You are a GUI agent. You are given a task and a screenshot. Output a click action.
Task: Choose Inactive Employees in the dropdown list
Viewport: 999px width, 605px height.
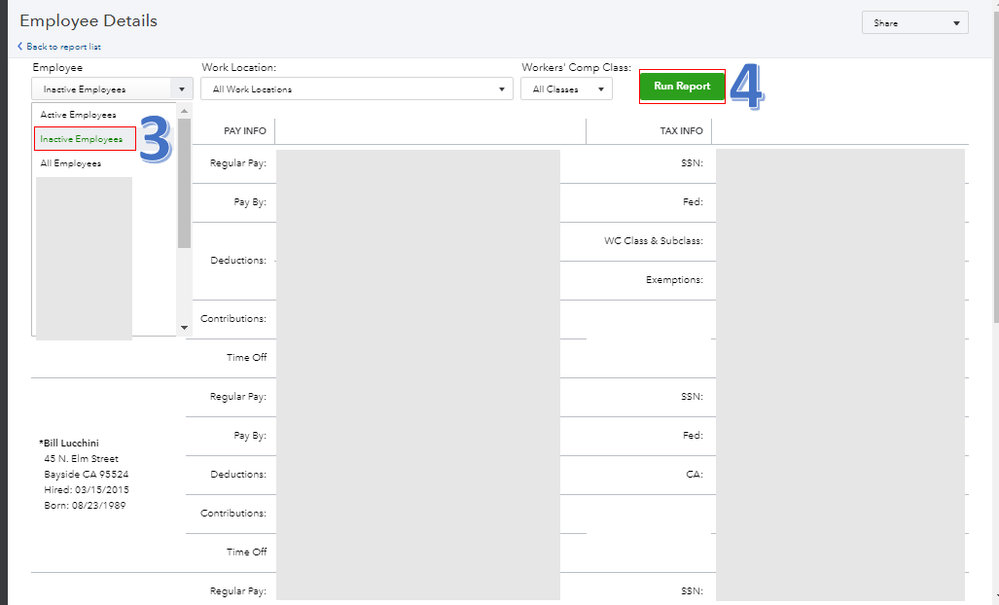tap(84, 139)
